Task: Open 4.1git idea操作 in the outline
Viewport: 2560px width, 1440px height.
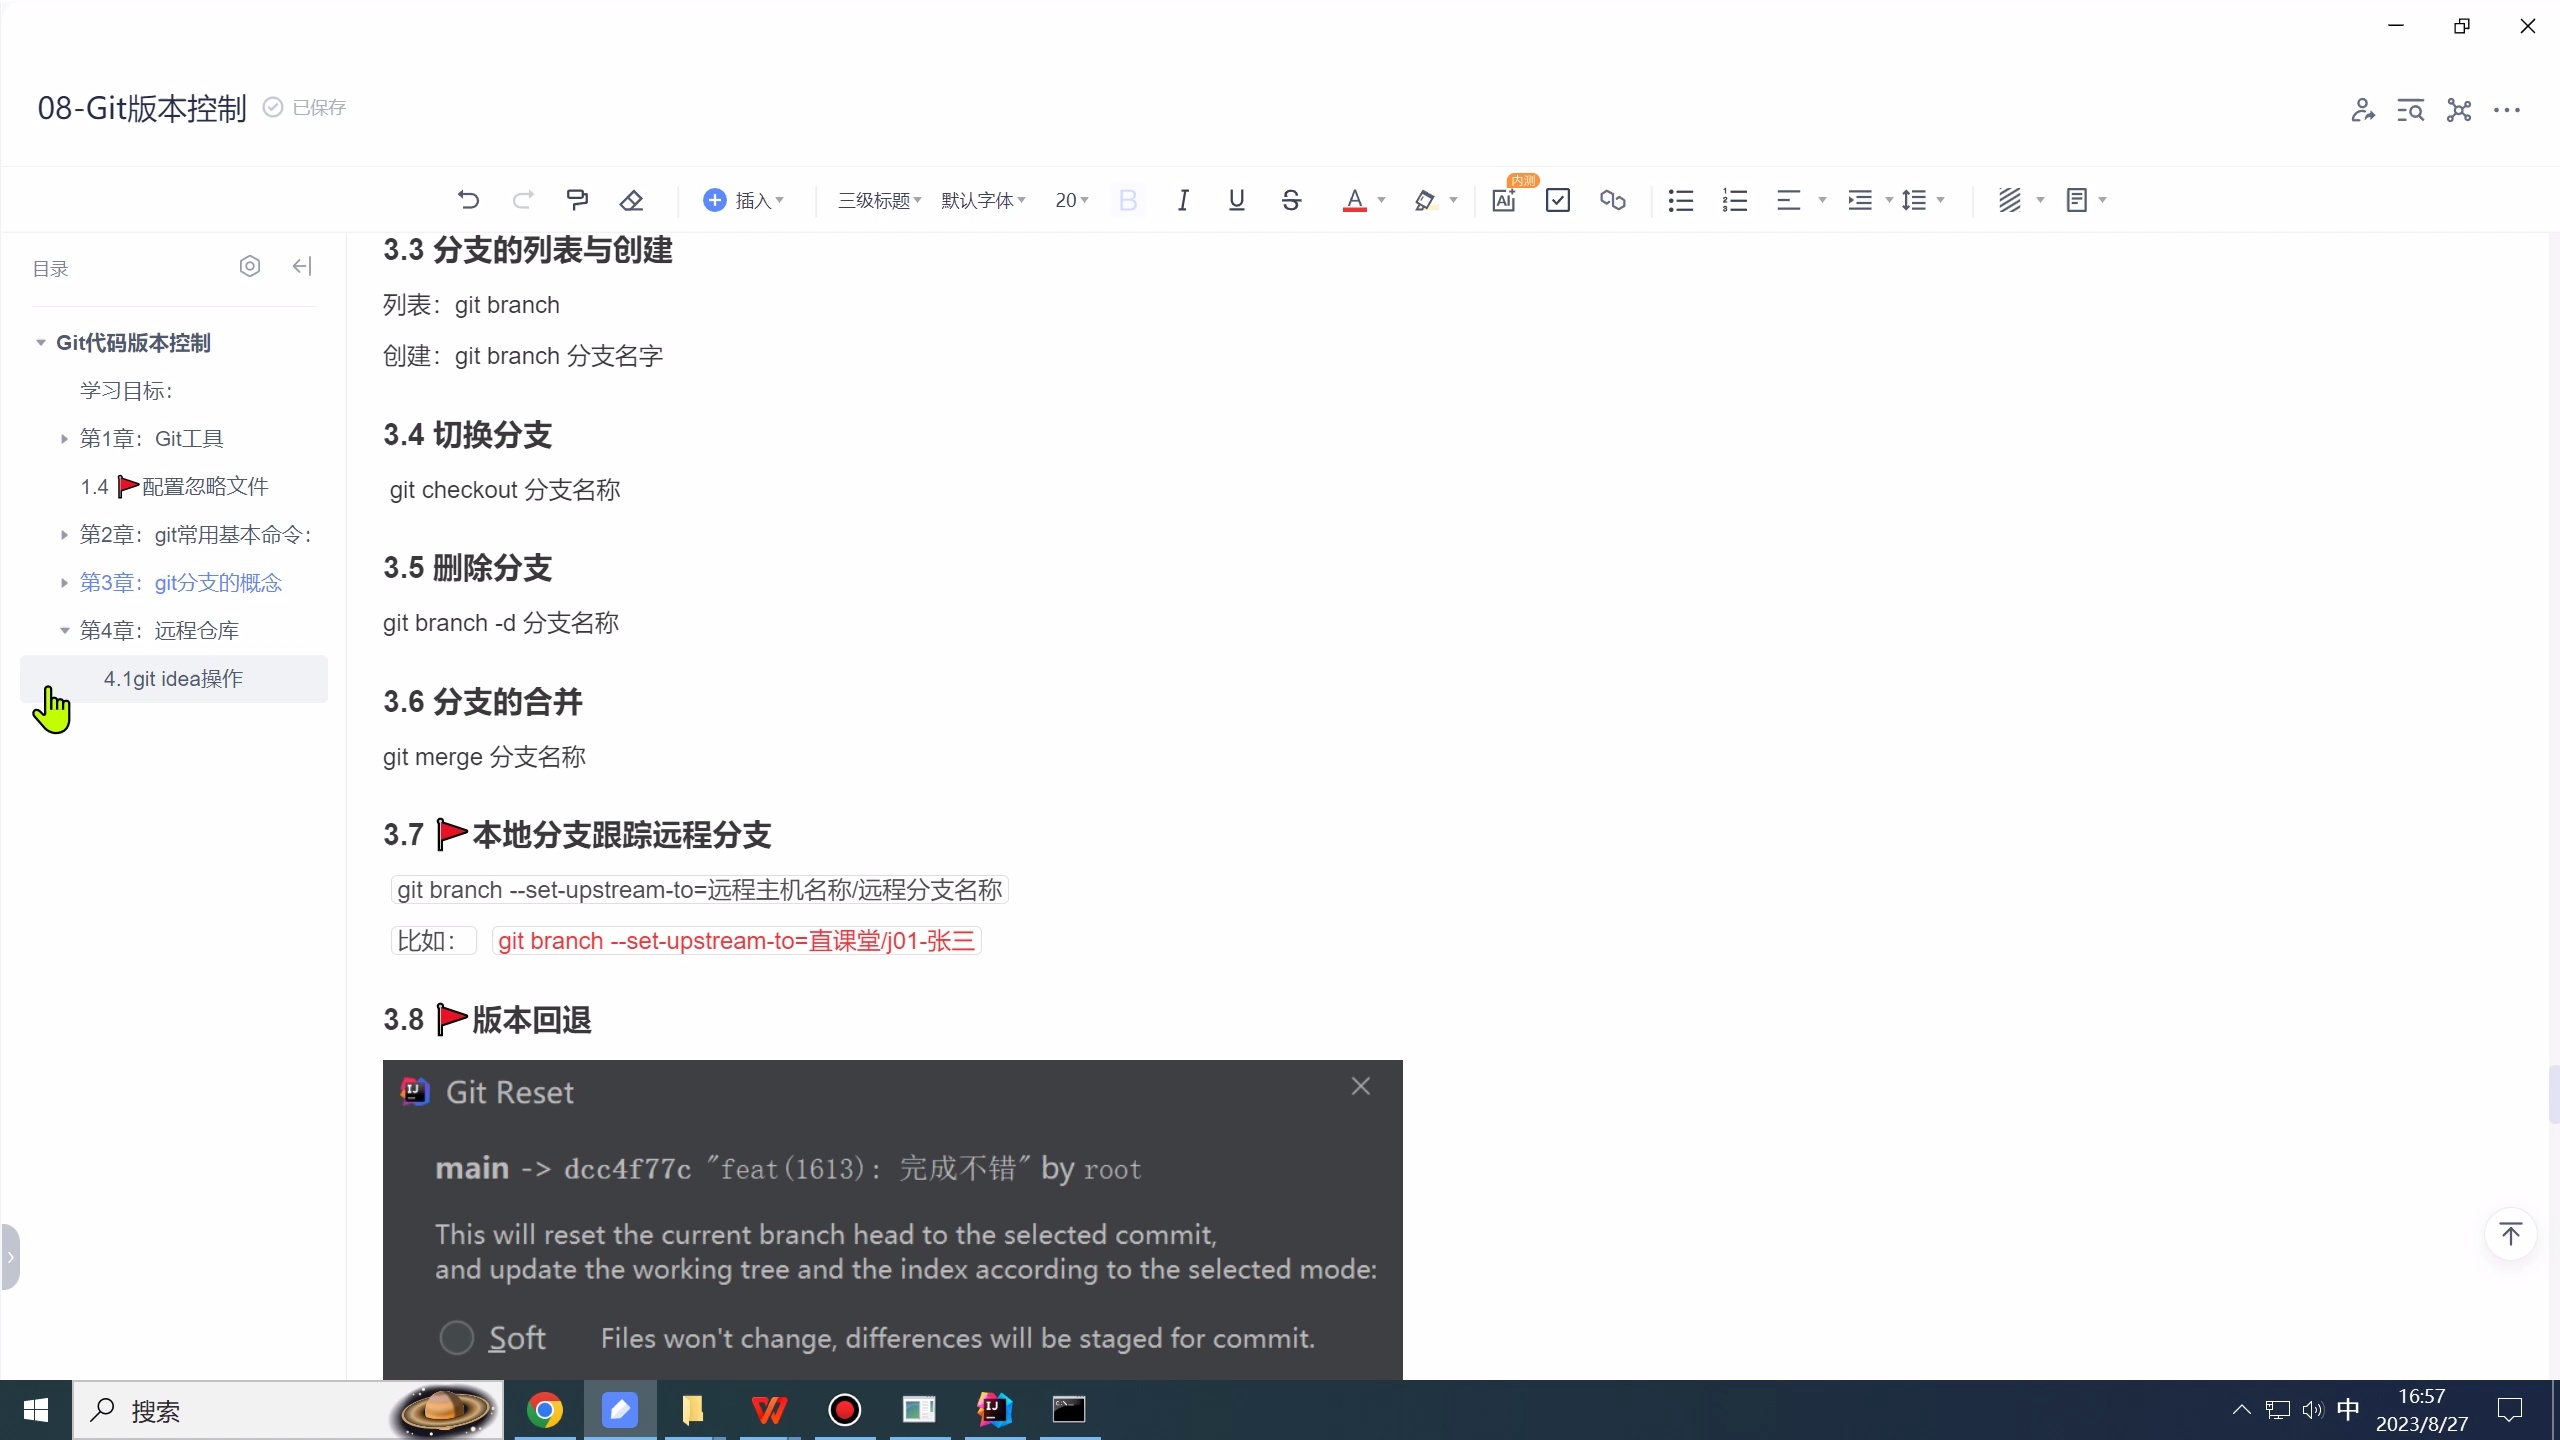Action: tap(173, 678)
